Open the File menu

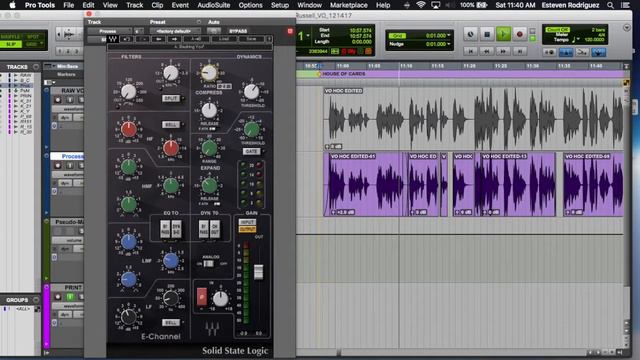(x=69, y=5)
